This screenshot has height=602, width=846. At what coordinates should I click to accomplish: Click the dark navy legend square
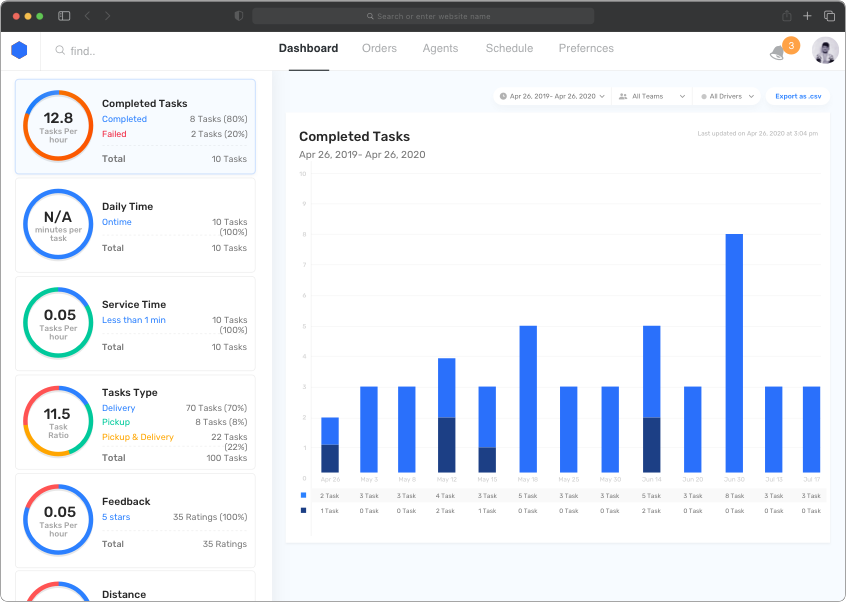pos(303,510)
